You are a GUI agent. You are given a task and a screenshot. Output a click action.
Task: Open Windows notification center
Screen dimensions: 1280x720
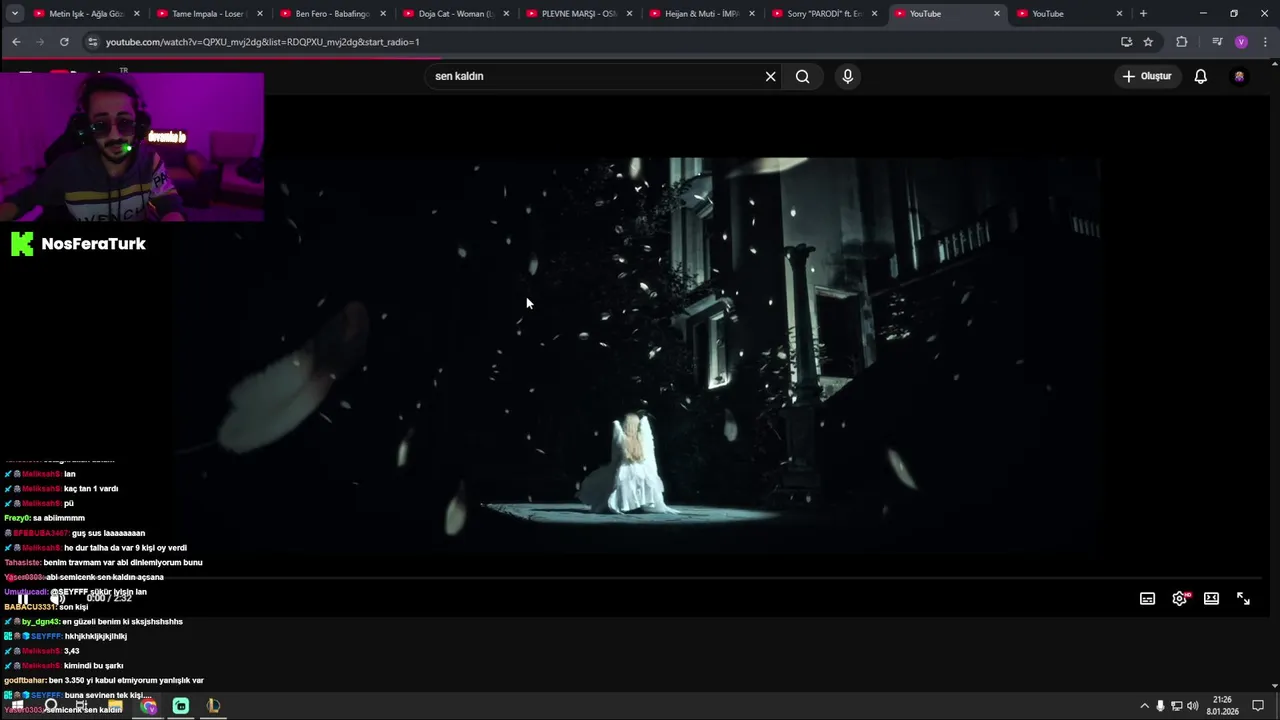(1258, 706)
